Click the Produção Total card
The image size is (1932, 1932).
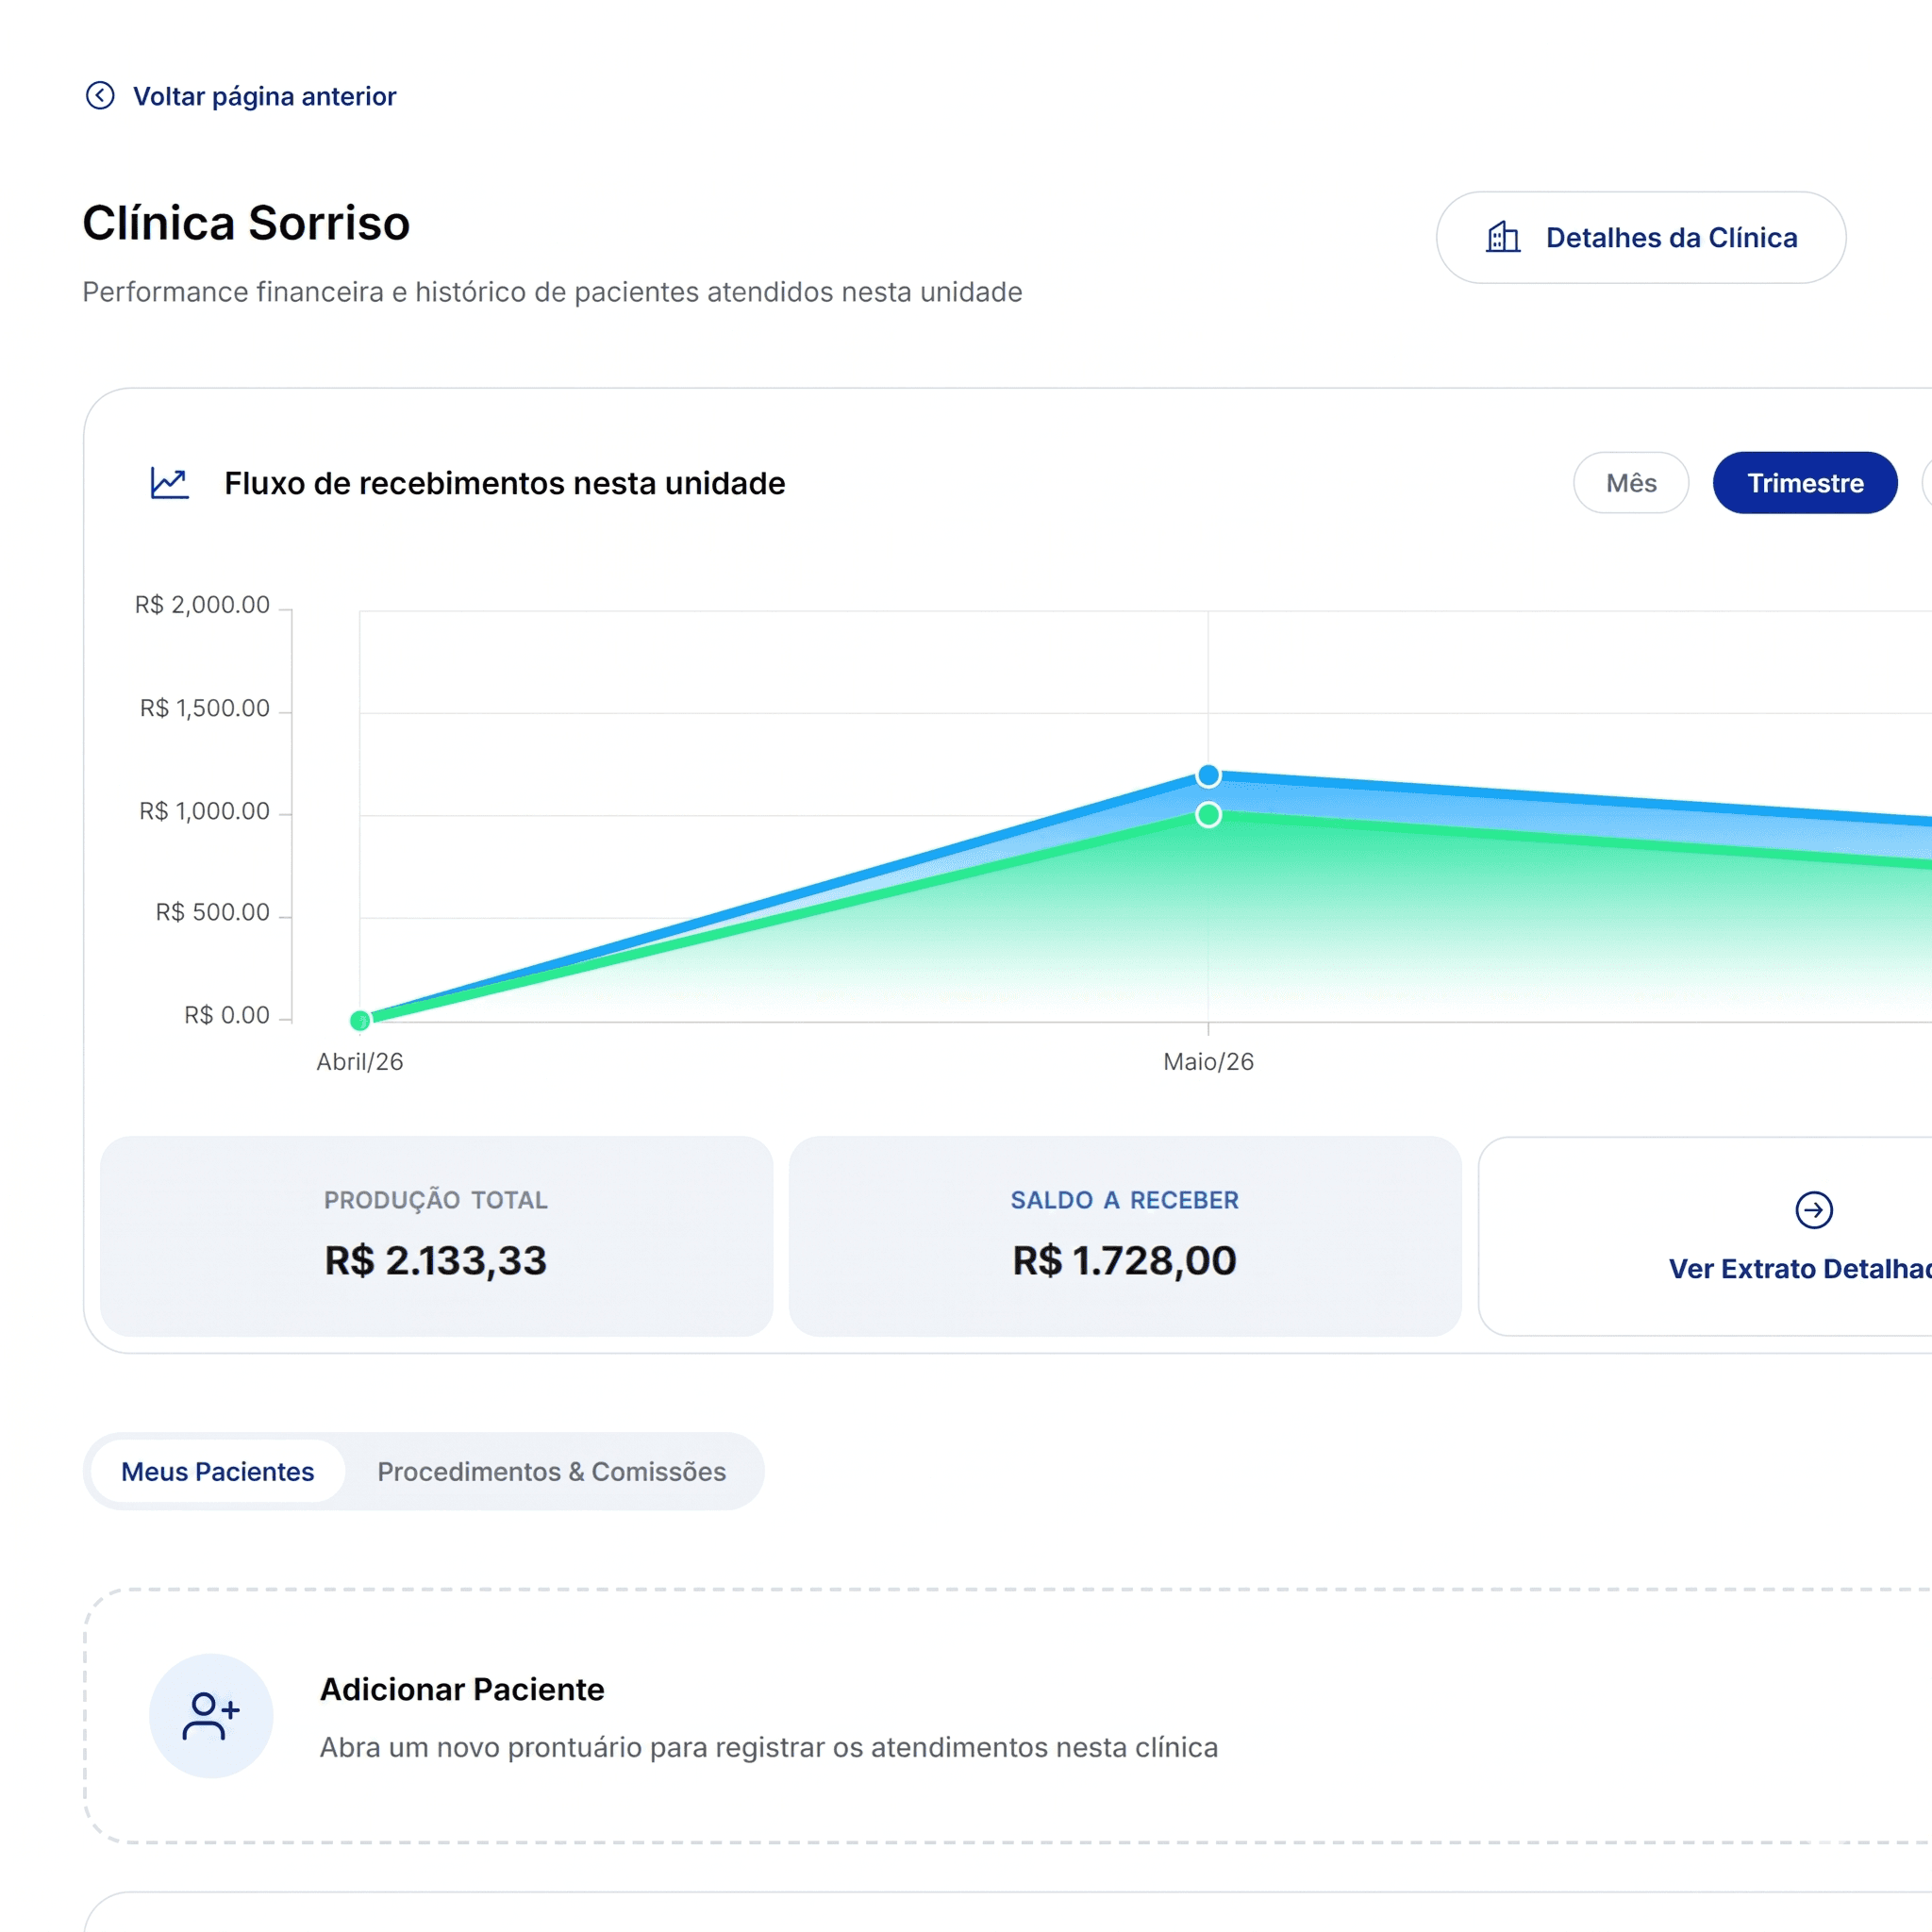pos(436,1236)
